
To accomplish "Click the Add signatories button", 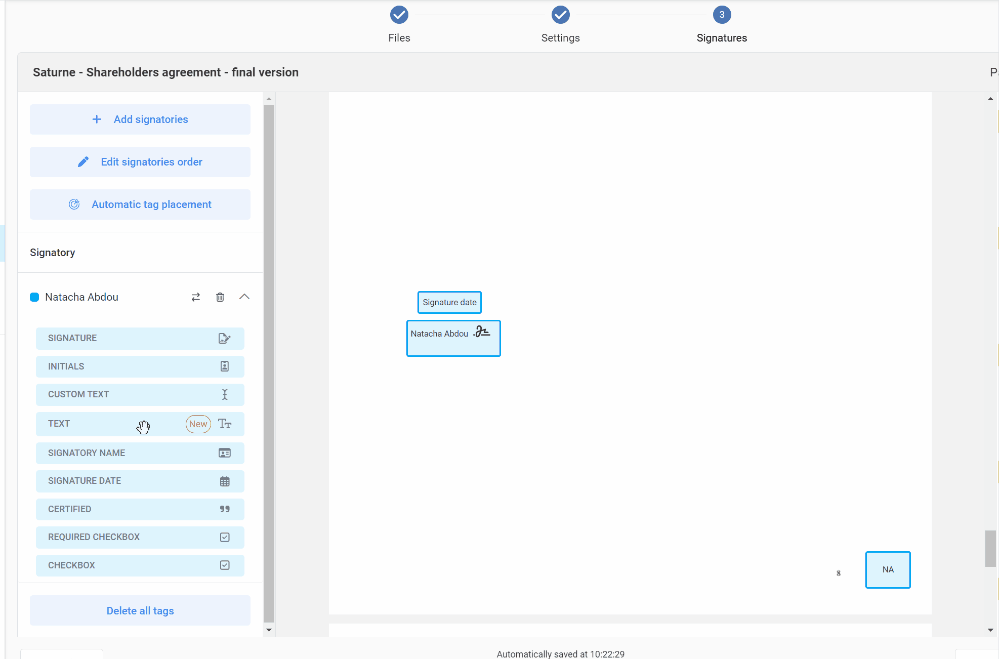I will click(140, 119).
